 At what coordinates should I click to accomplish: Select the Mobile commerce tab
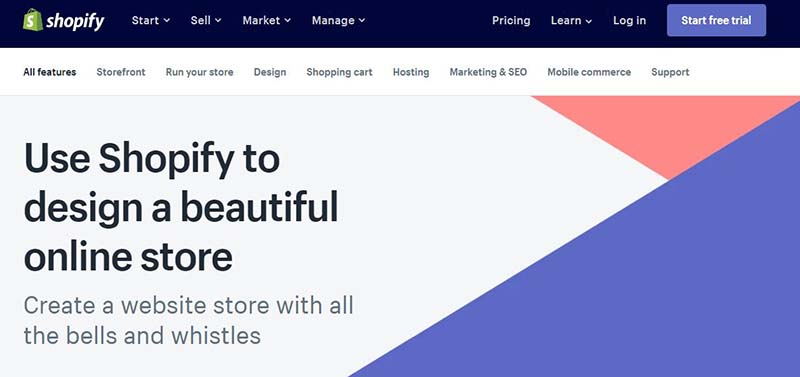coord(589,72)
